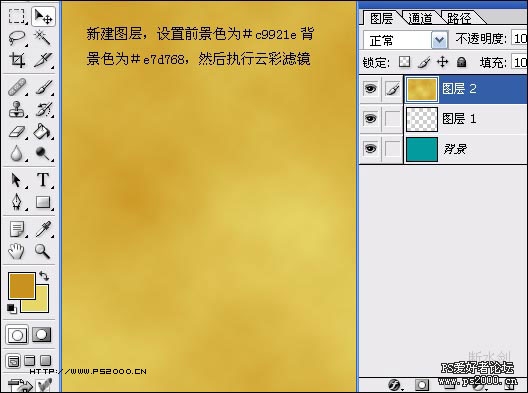The width and height of the screenshot is (528, 393).
Task: Select the Brush tool in toolbox
Action: pyautogui.click(x=43, y=88)
